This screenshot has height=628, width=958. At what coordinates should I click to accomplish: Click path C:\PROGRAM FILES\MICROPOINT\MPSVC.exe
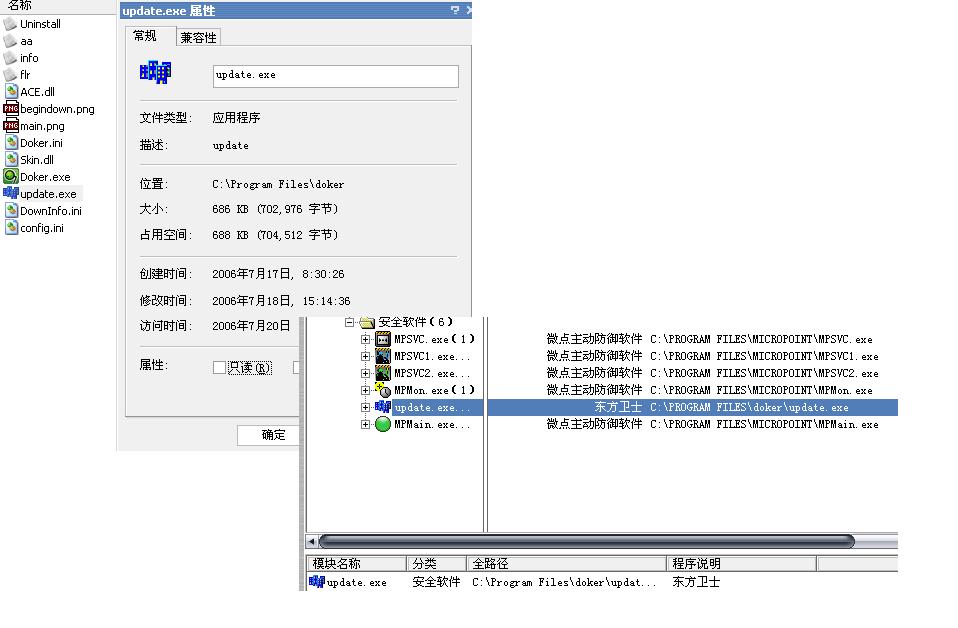(761, 339)
